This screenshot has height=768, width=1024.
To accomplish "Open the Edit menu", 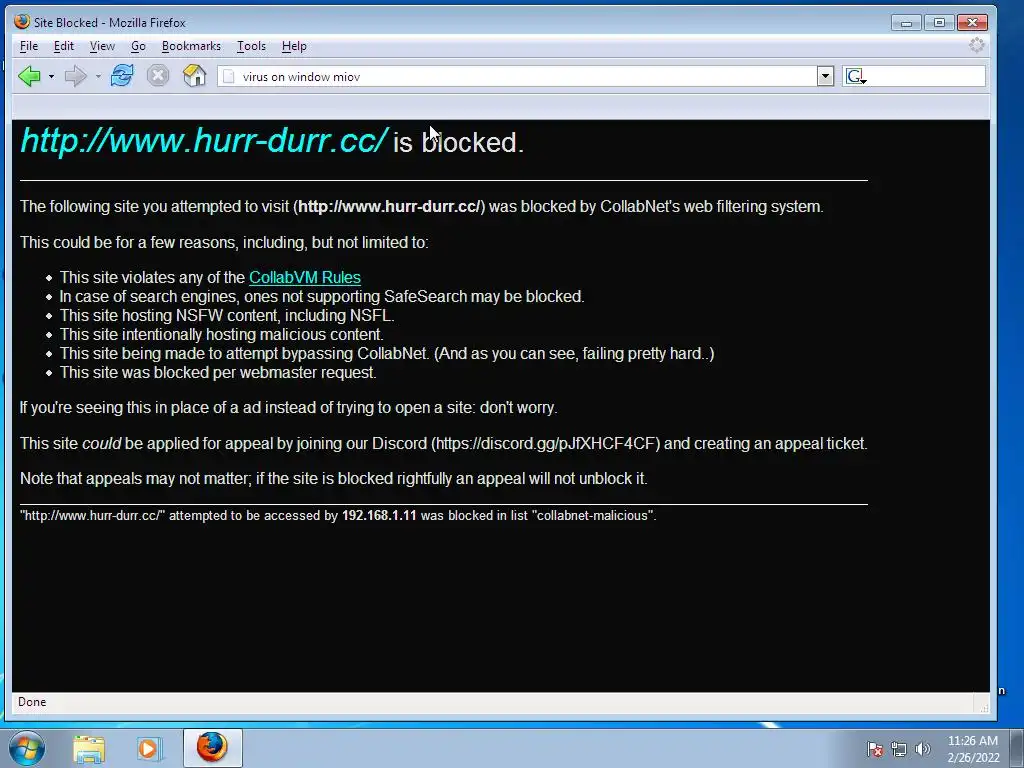I will click(x=63, y=46).
